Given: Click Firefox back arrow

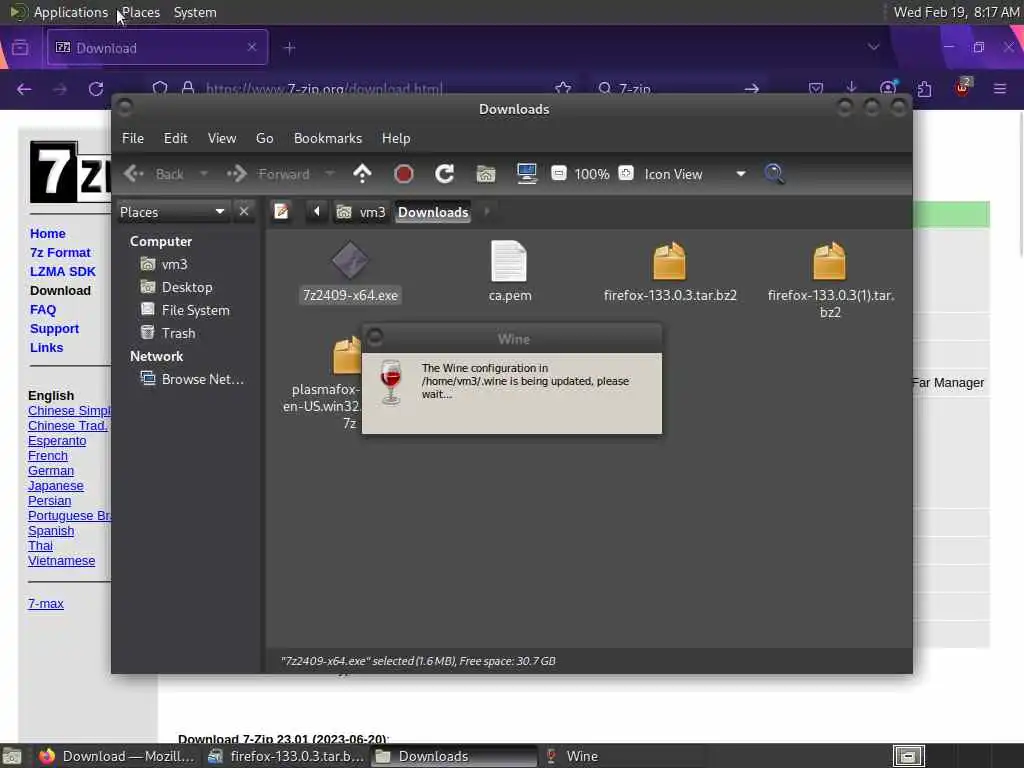Looking at the screenshot, I should pyautogui.click(x=24, y=89).
